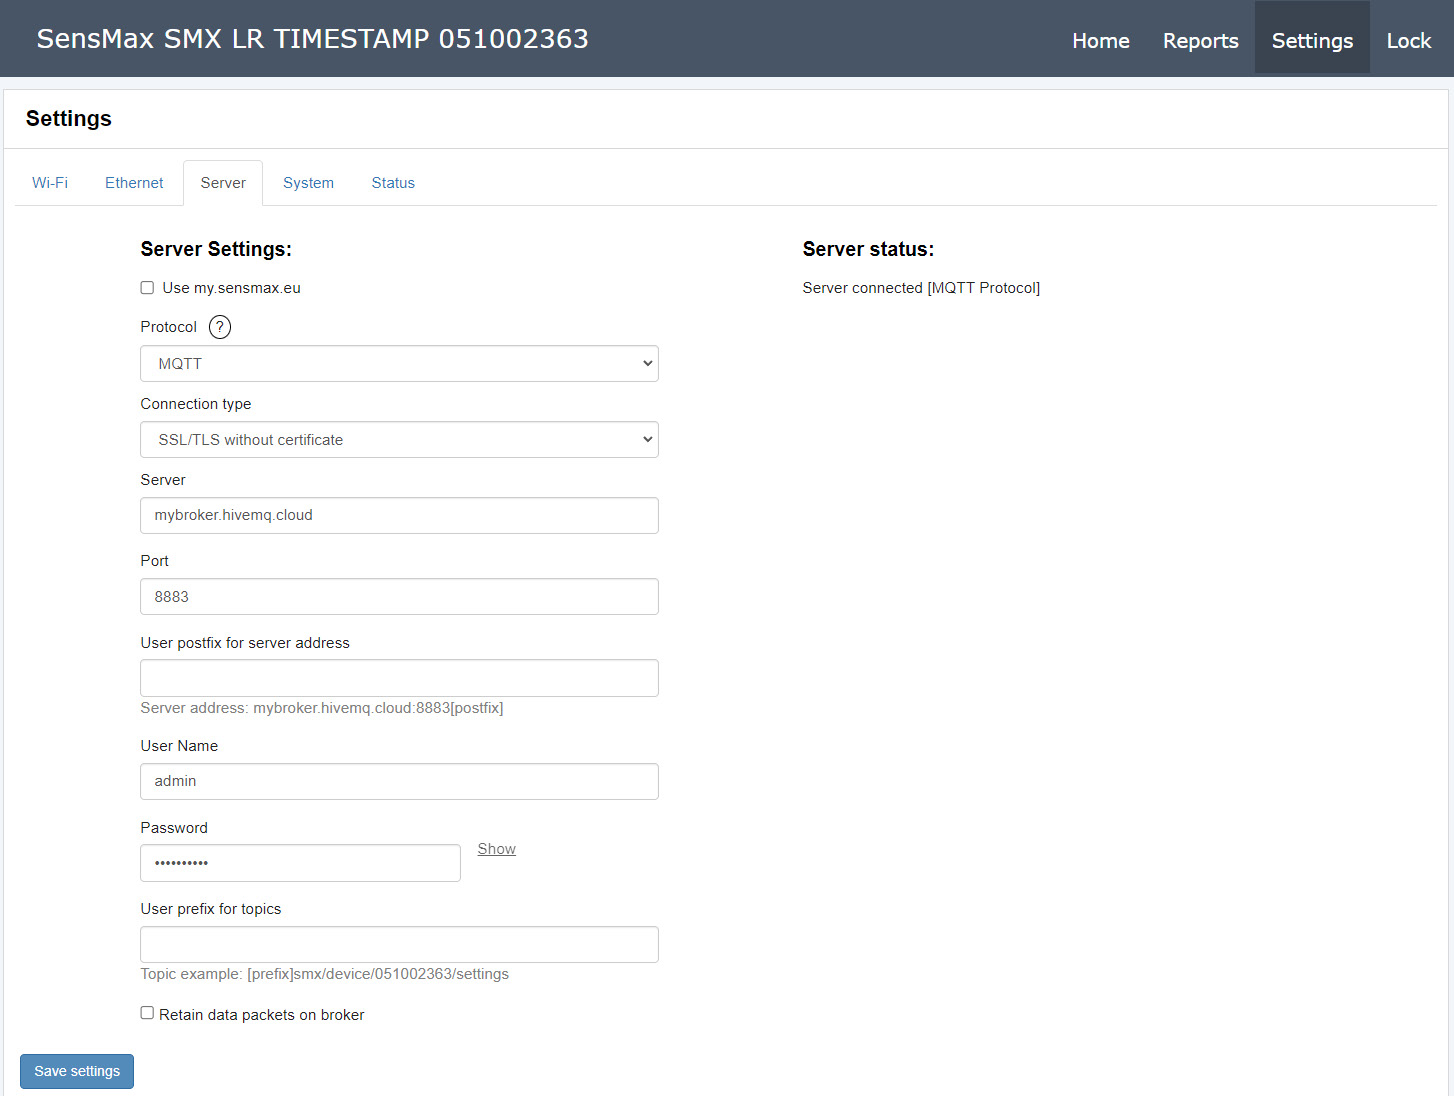The image size is (1454, 1096).
Task: Click the Show password link
Action: (x=496, y=849)
